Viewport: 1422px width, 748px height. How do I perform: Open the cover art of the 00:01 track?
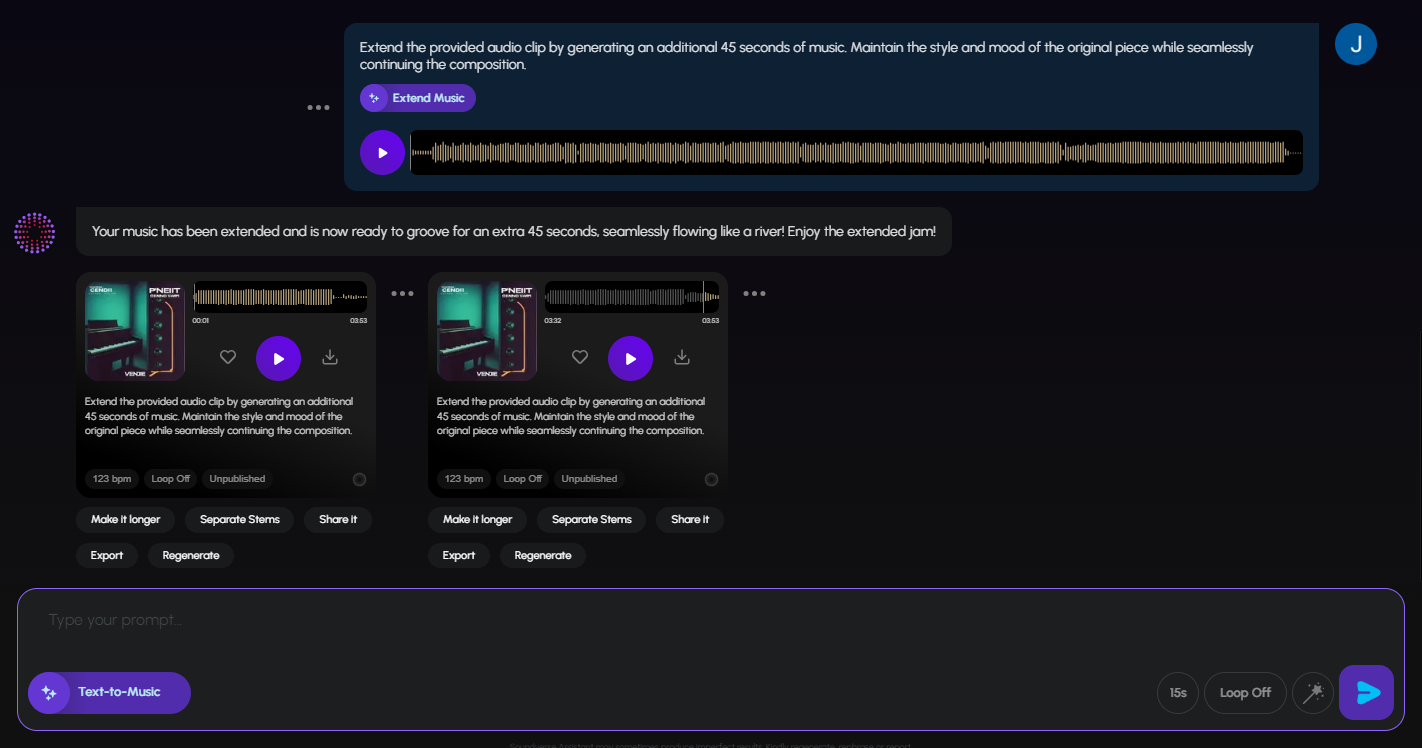(135, 331)
